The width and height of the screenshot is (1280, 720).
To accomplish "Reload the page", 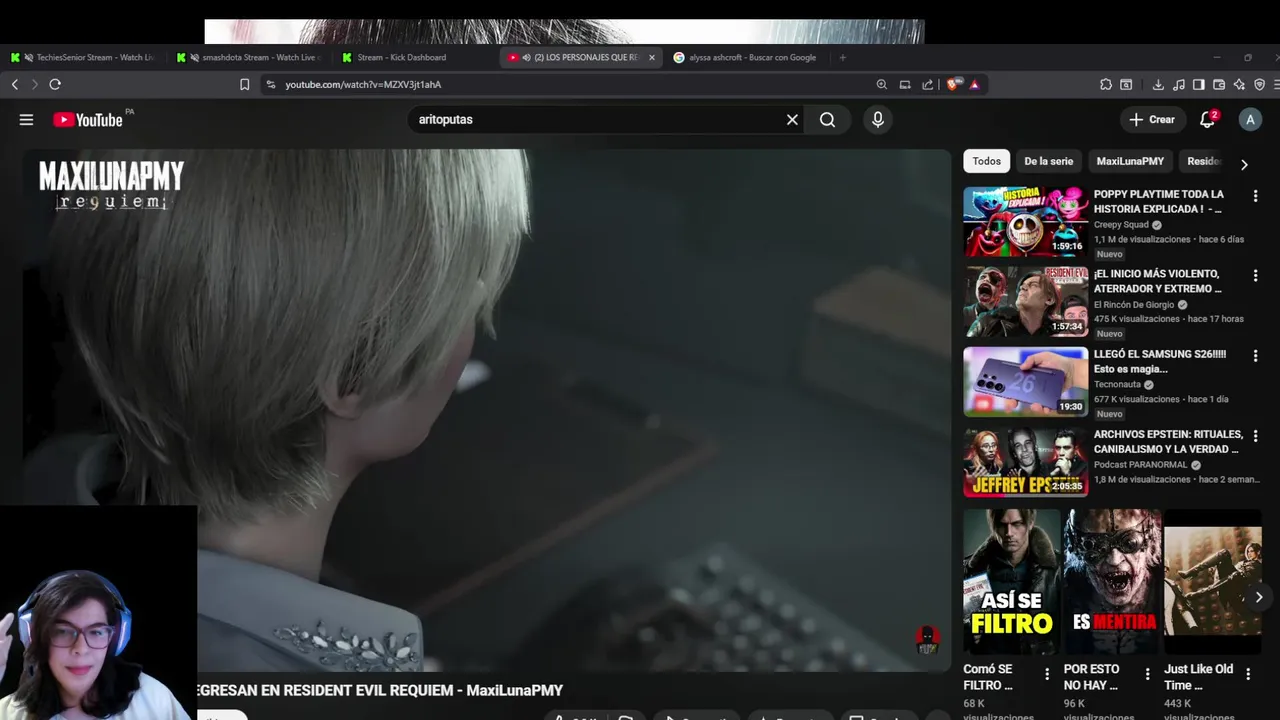I will (55, 85).
